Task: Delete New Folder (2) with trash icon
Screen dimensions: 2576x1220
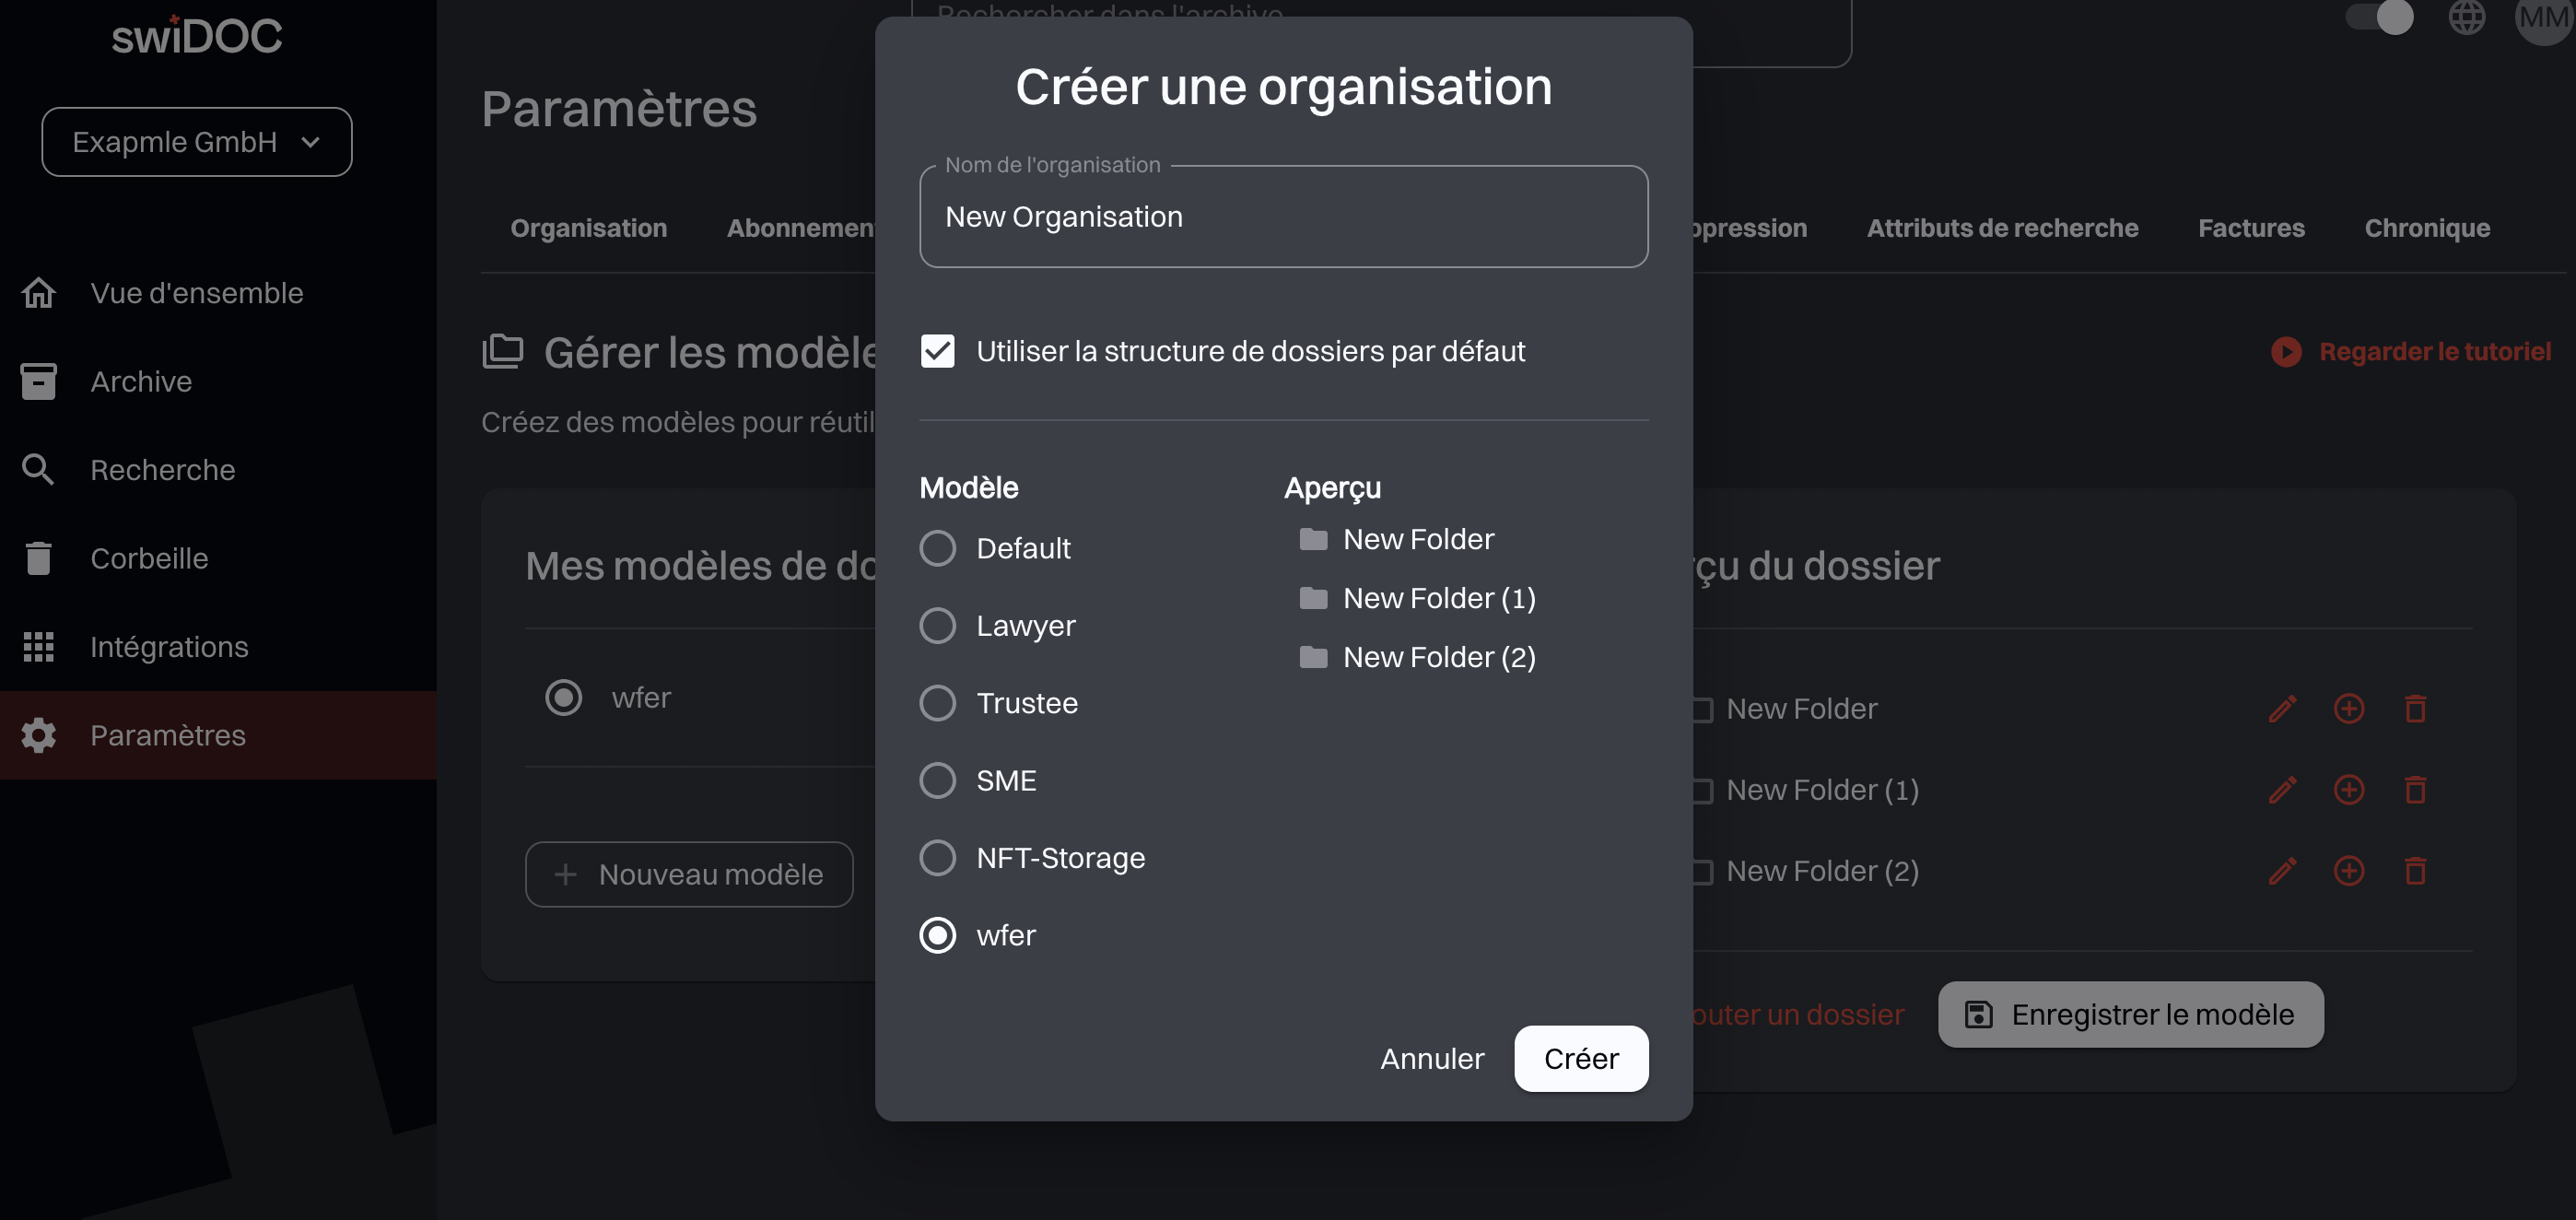Action: (x=2415, y=871)
